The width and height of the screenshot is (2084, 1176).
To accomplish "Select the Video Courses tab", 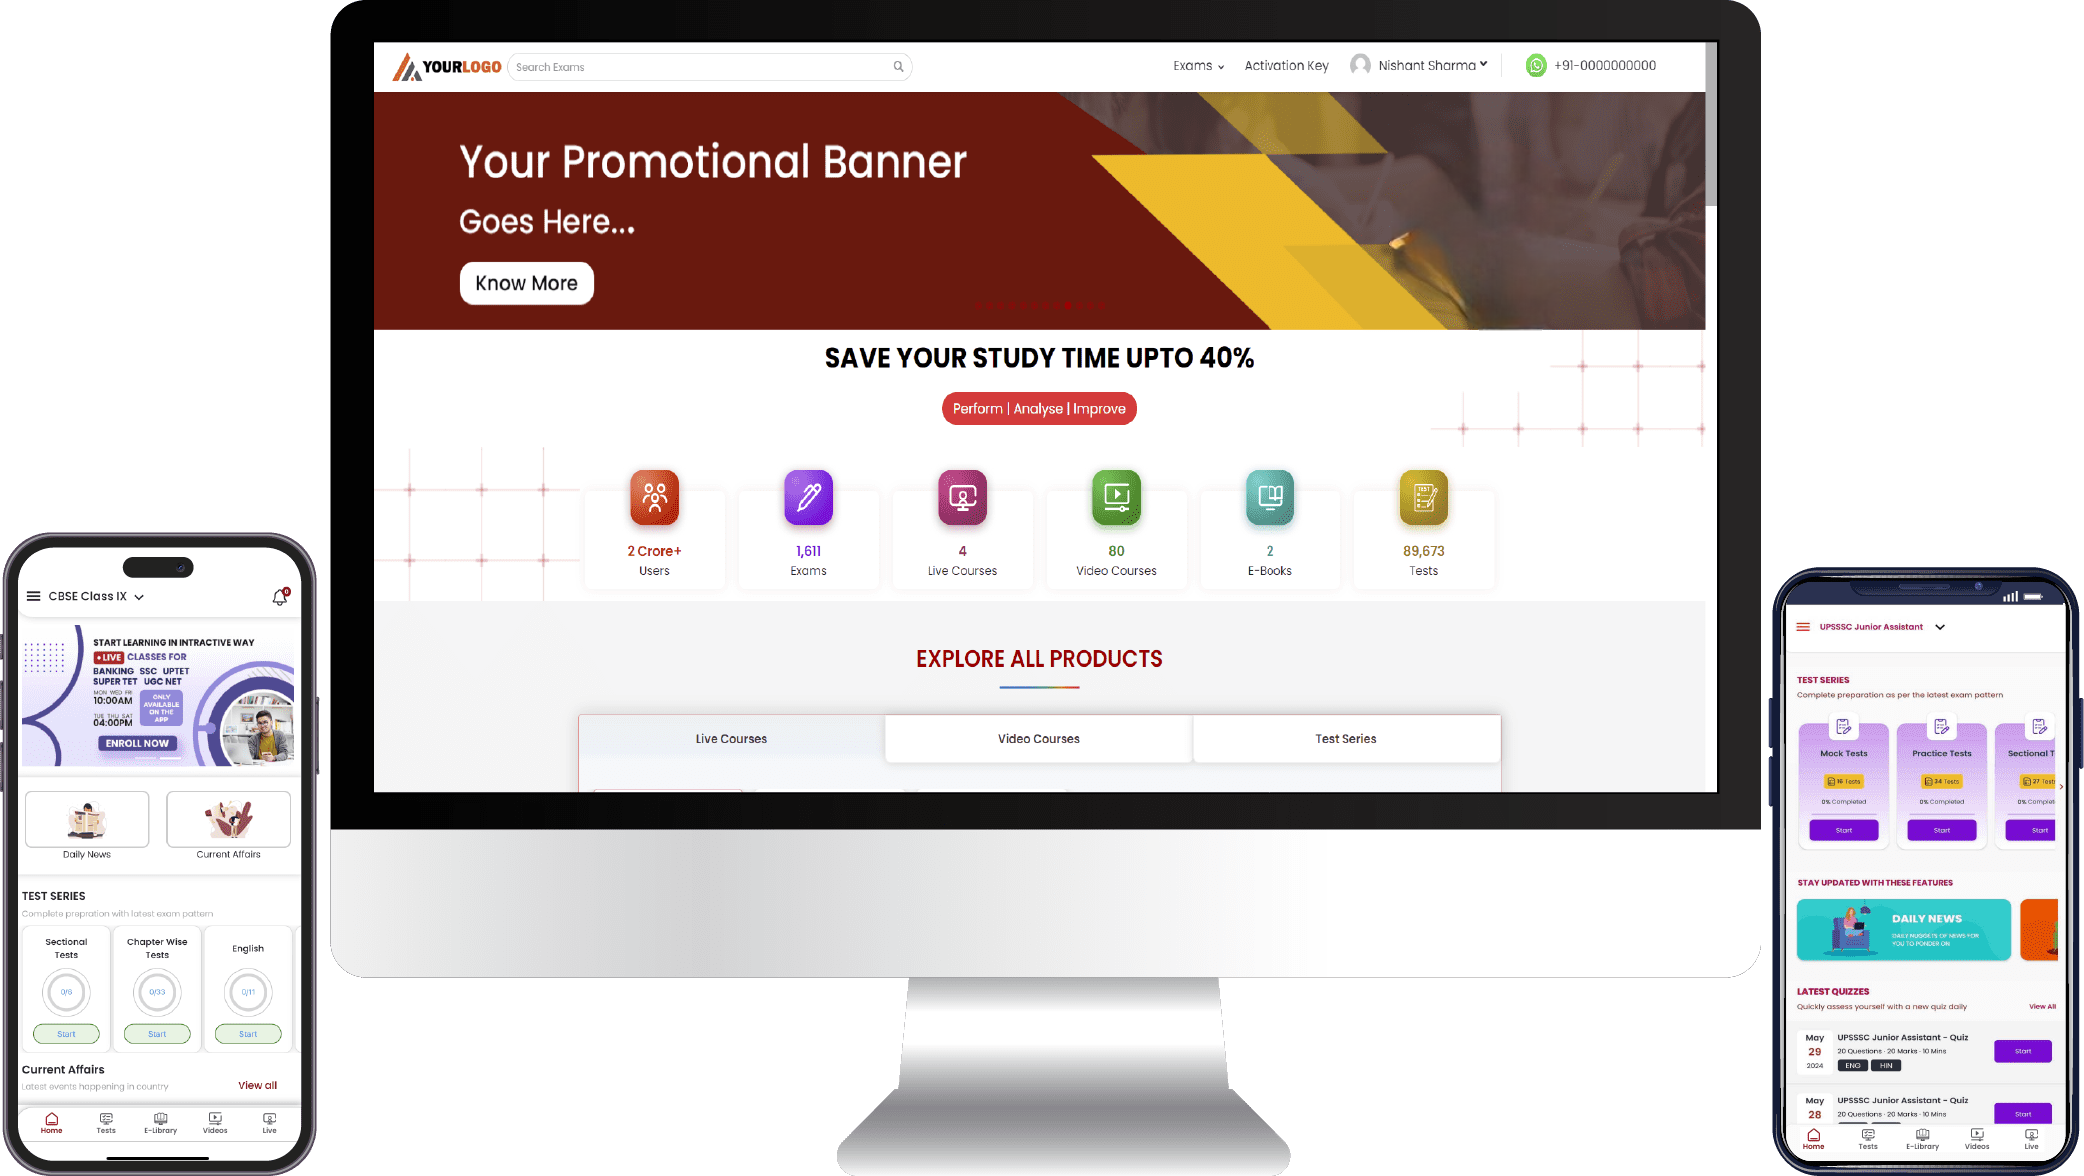I will pyautogui.click(x=1038, y=738).
